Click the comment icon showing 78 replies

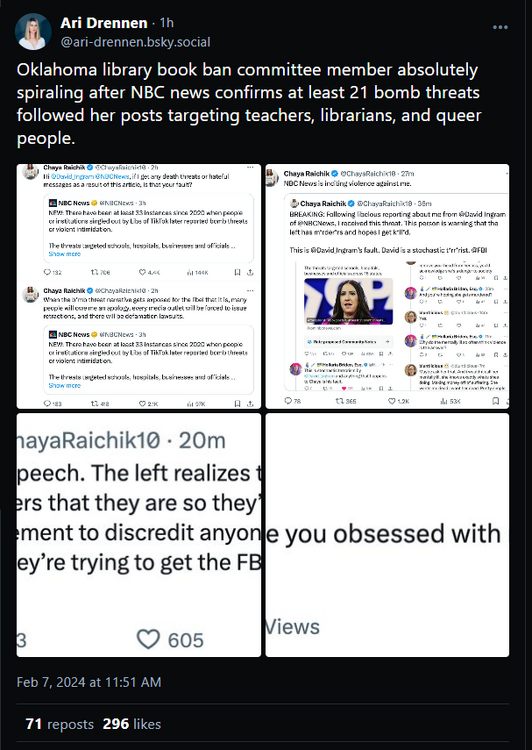289,401
